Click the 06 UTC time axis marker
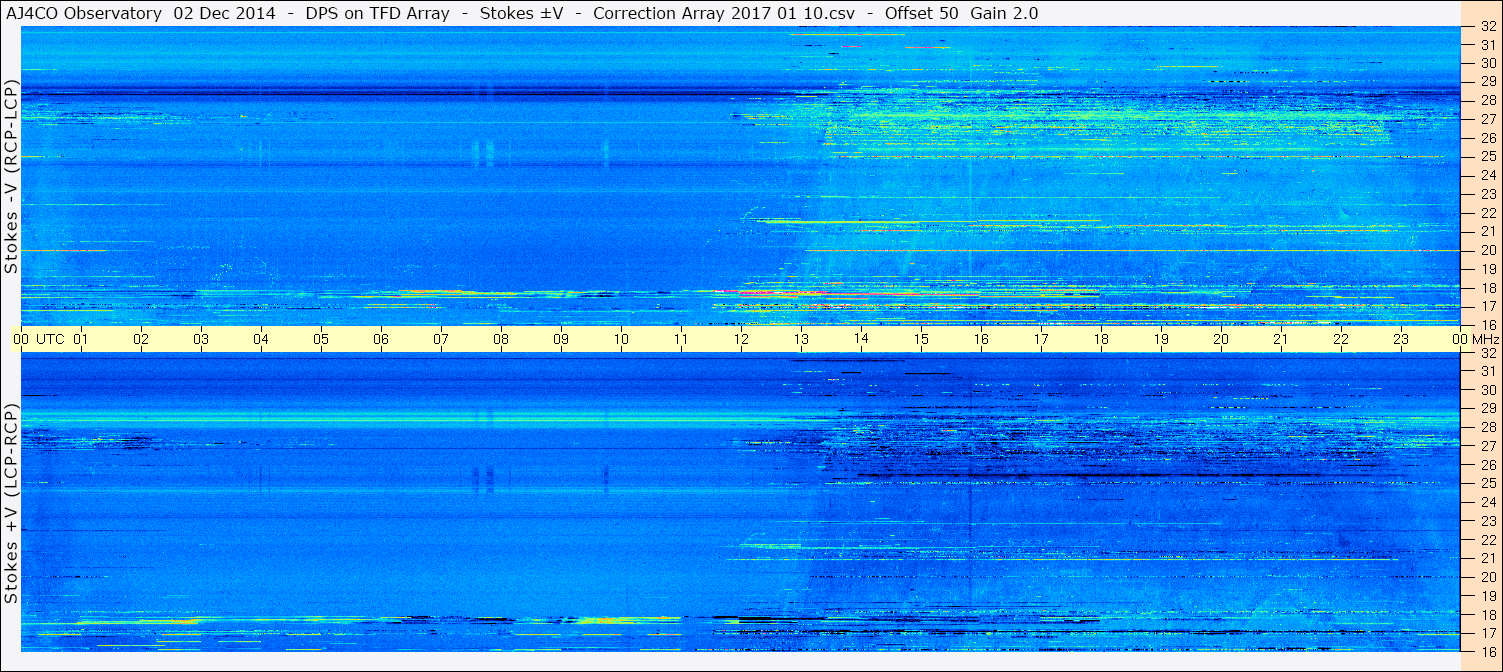Image resolution: width=1503 pixels, height=672 pixels. [380, 339]
